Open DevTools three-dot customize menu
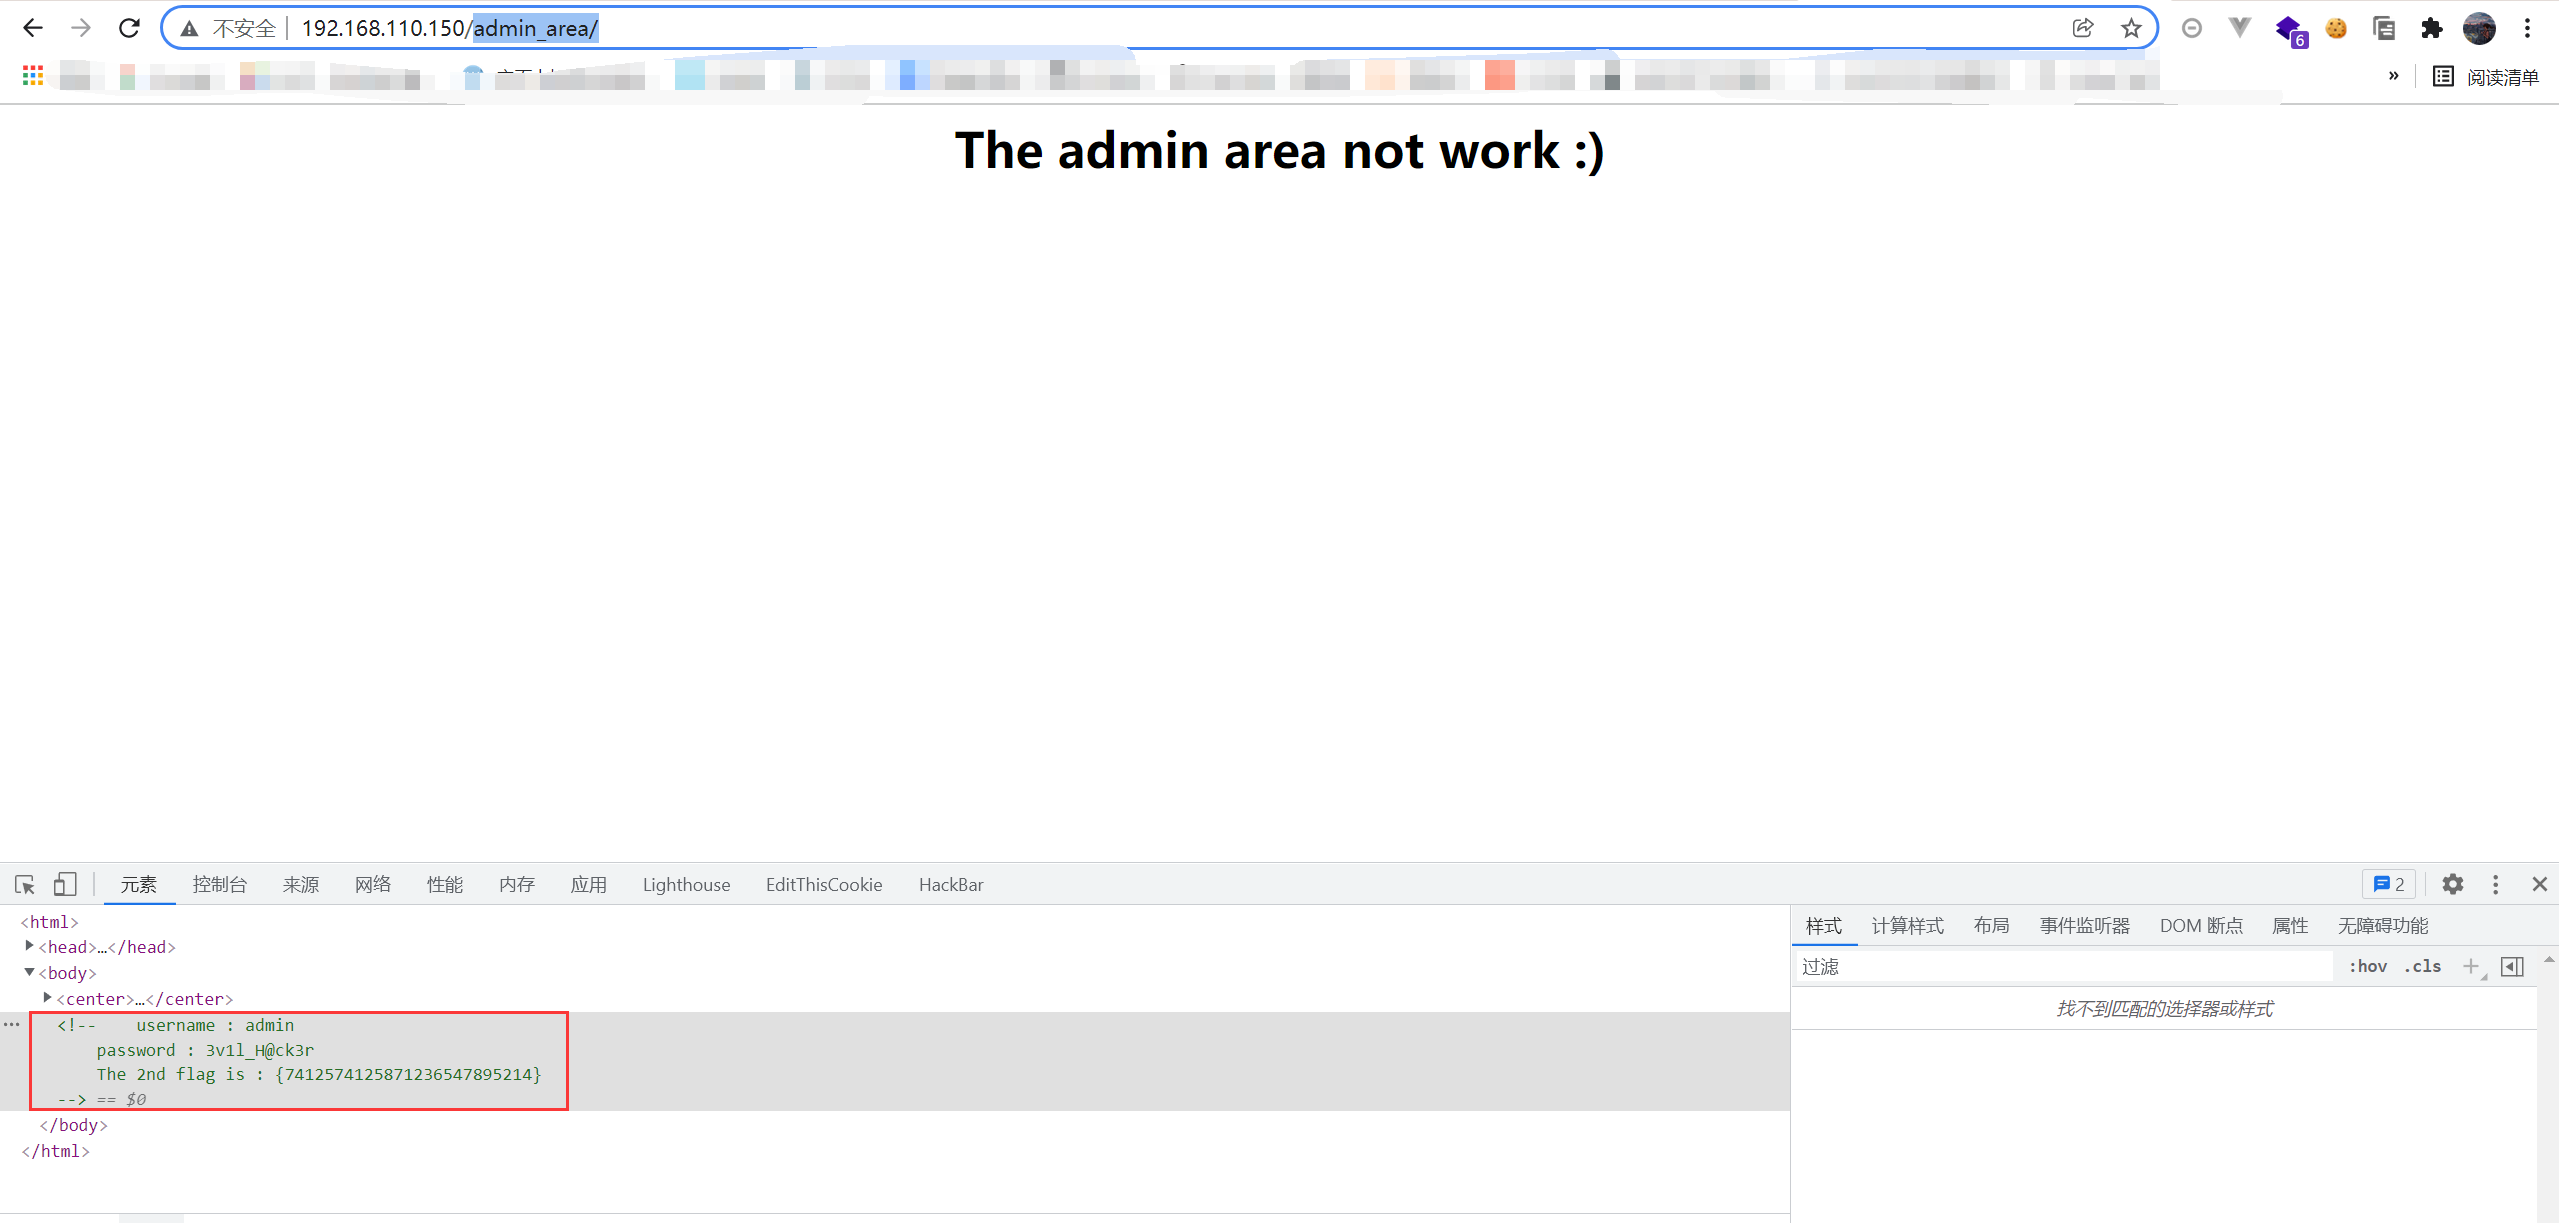The image size is (2559, 1223). coord(2495,884)
